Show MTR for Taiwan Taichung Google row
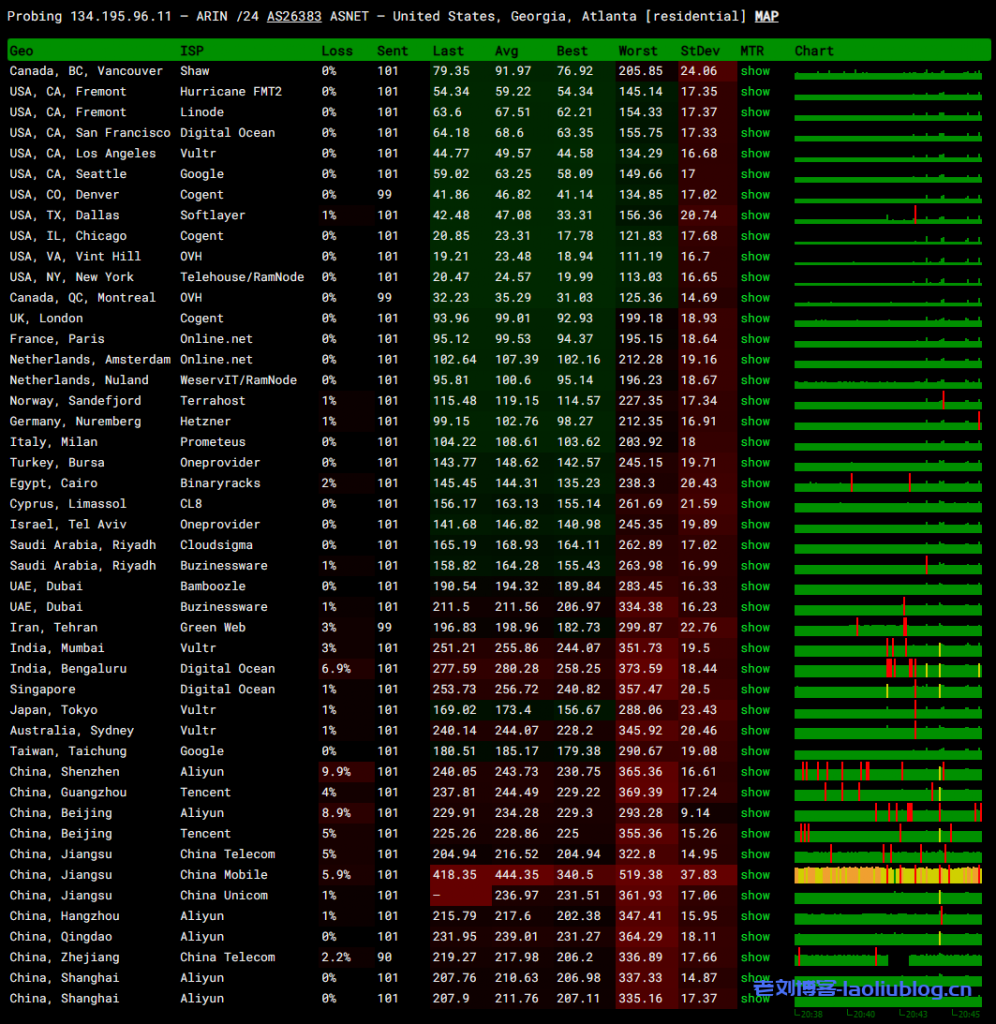 click(755, 751)
